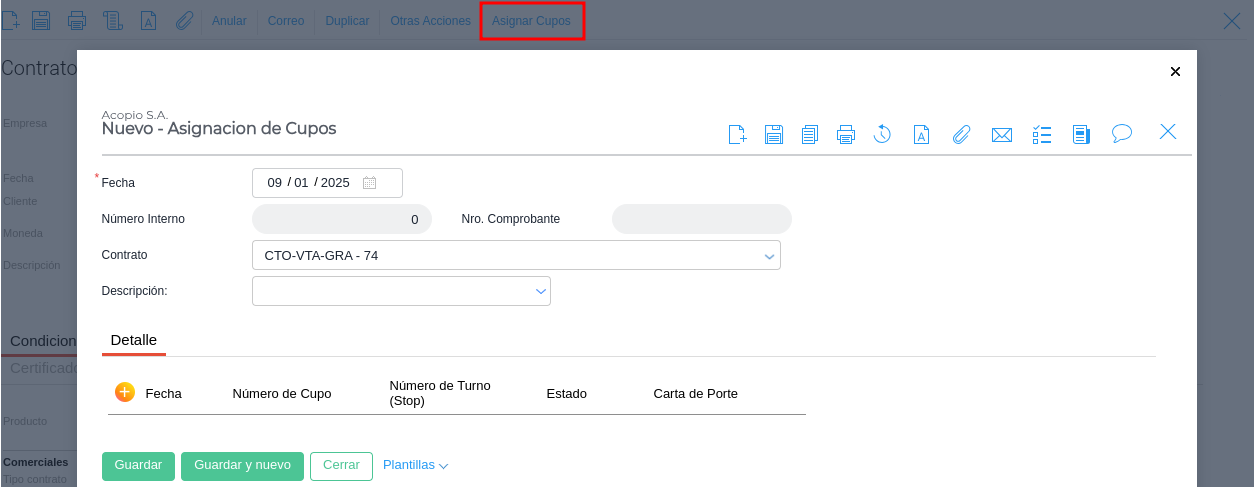Viewport: 1254px width, 487px height.
Task: Click the Nro. Comprobante field
Action: (x=702, y=219)
